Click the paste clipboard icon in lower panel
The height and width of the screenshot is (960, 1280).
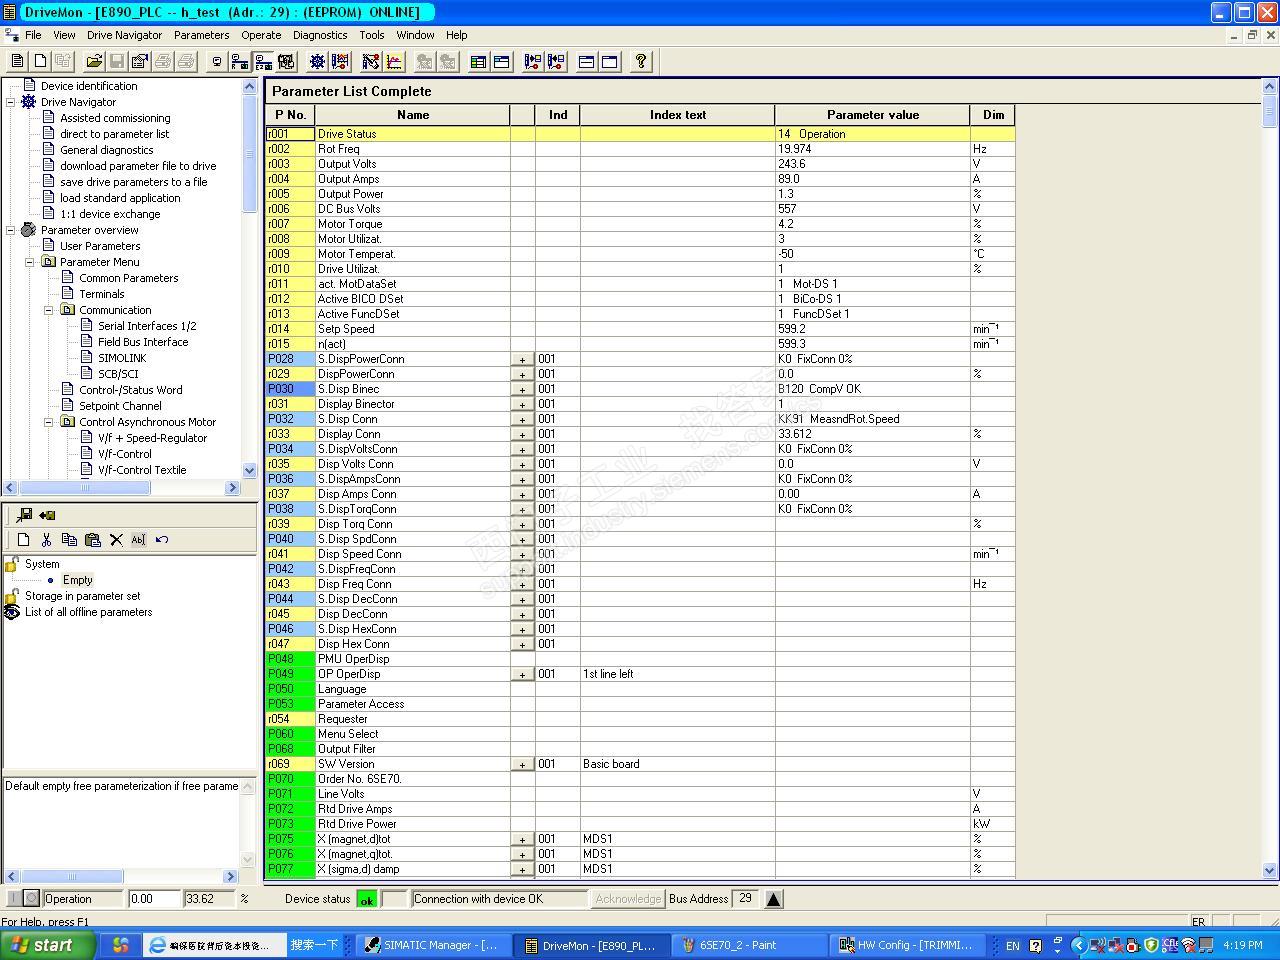(93, 540)
